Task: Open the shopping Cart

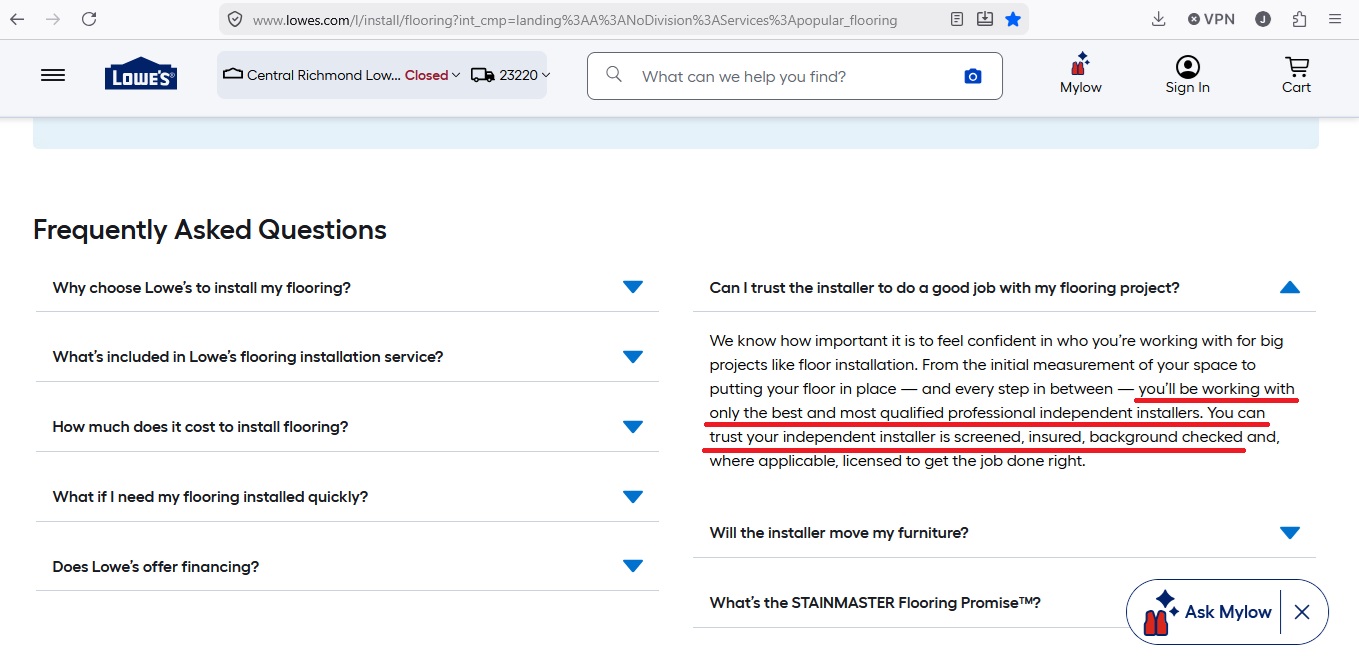Action: pos(1296,75)
